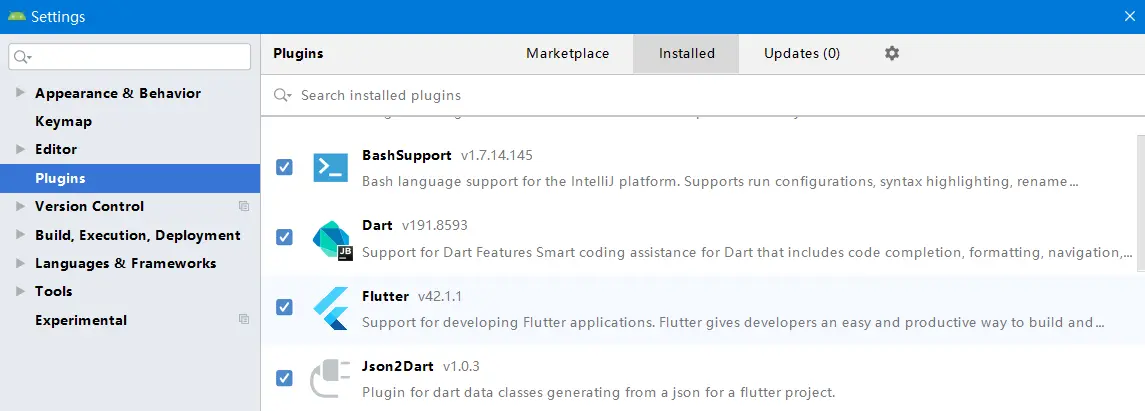Select the Languages & Frameworks label
Image resolution: width=1145 pixels, height=411 pixels.
[x=126, y=264]
